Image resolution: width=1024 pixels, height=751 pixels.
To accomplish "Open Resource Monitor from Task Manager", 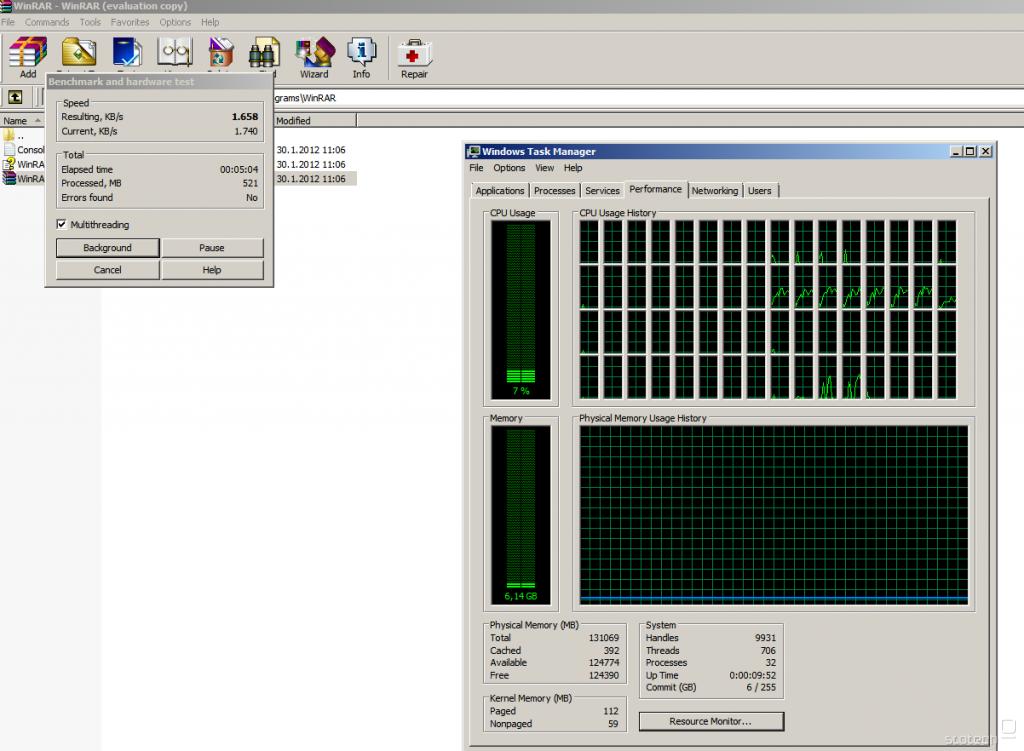I will pyautogui.click(x=711, y=721).
